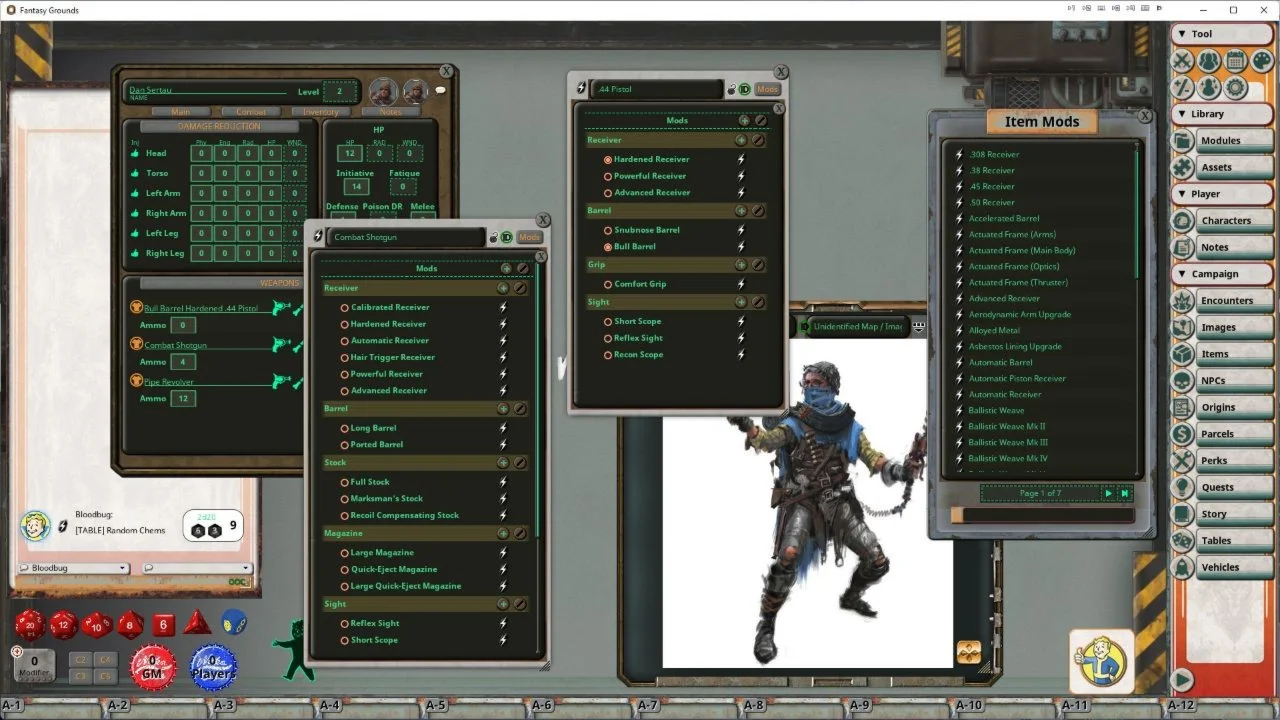Deselect Hardened Receiver on the .44 Pistol
Viewport: 1280px width, 720px height.
(608, 160)
